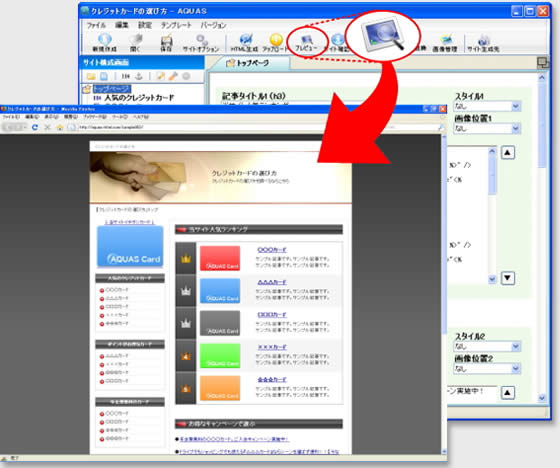Click the orange AQUAS Card thumbnail
This screenshot has height=468, width=560.
(220, 388)
